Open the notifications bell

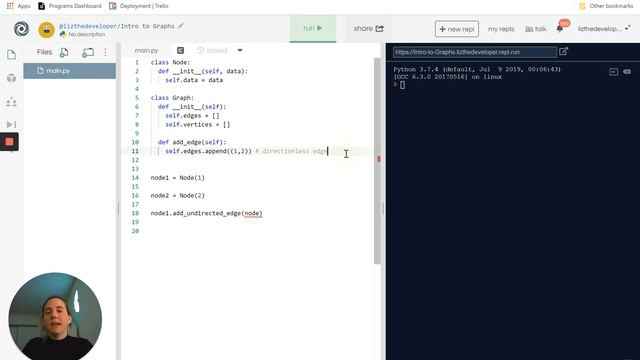(x=560, y=29)
